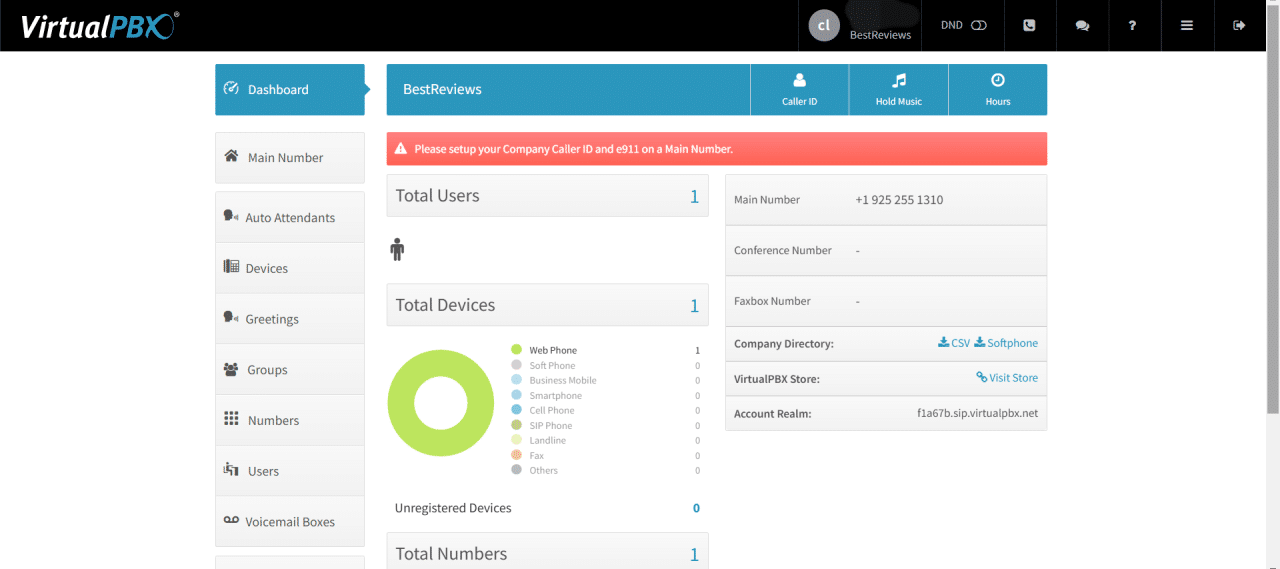The width and height of the screenshot is (1280, 569).
Task: Click the person icon under Total Users
Action: (x=397, y=250)
